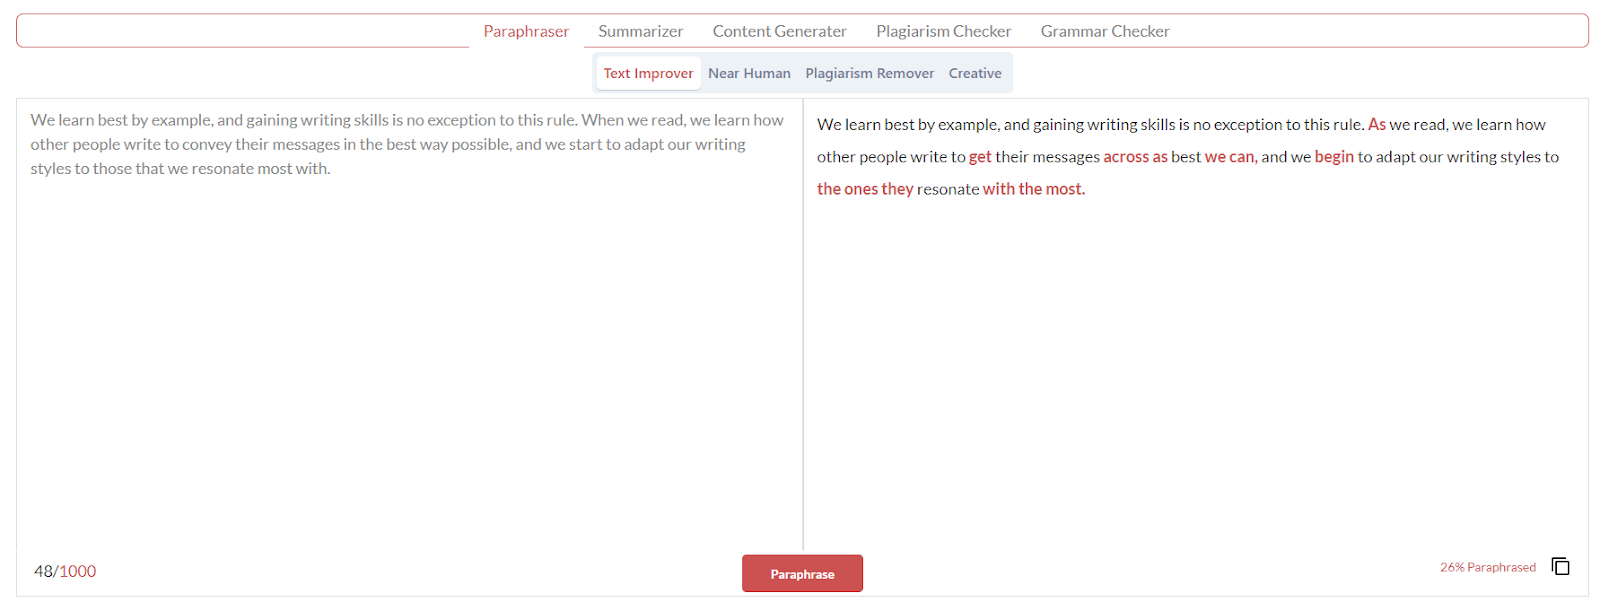Click the red word "get" in output
This screenshot has width=1600, height=611.
[980, 157]
